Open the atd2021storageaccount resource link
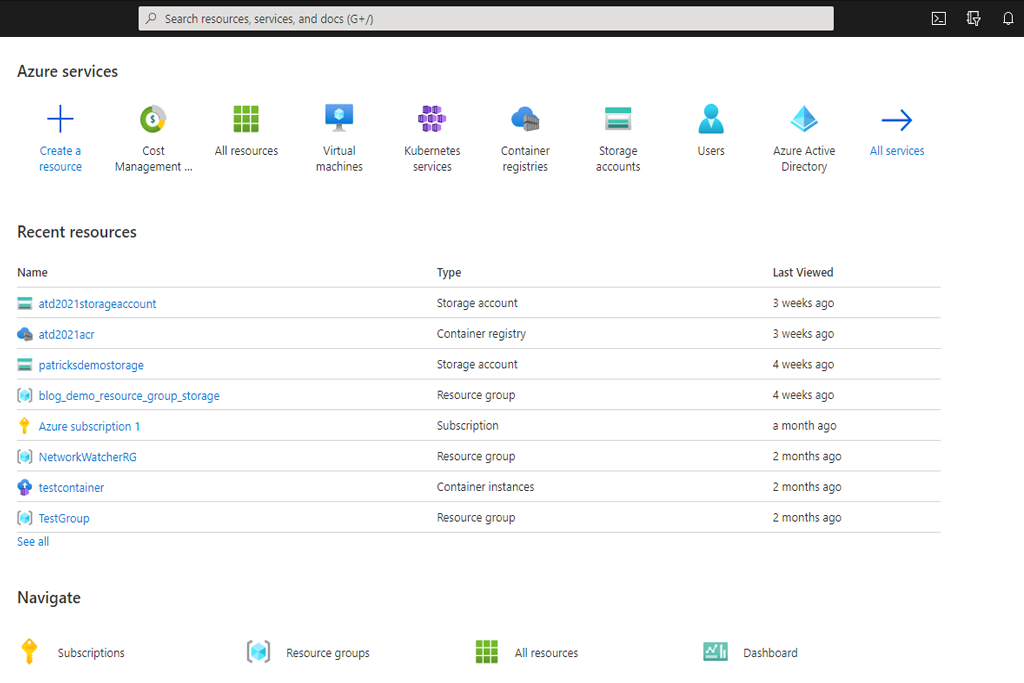Image resolution: width=1024 pixels, height=683 pixels. pyautogui.click(x=97, y=304)
